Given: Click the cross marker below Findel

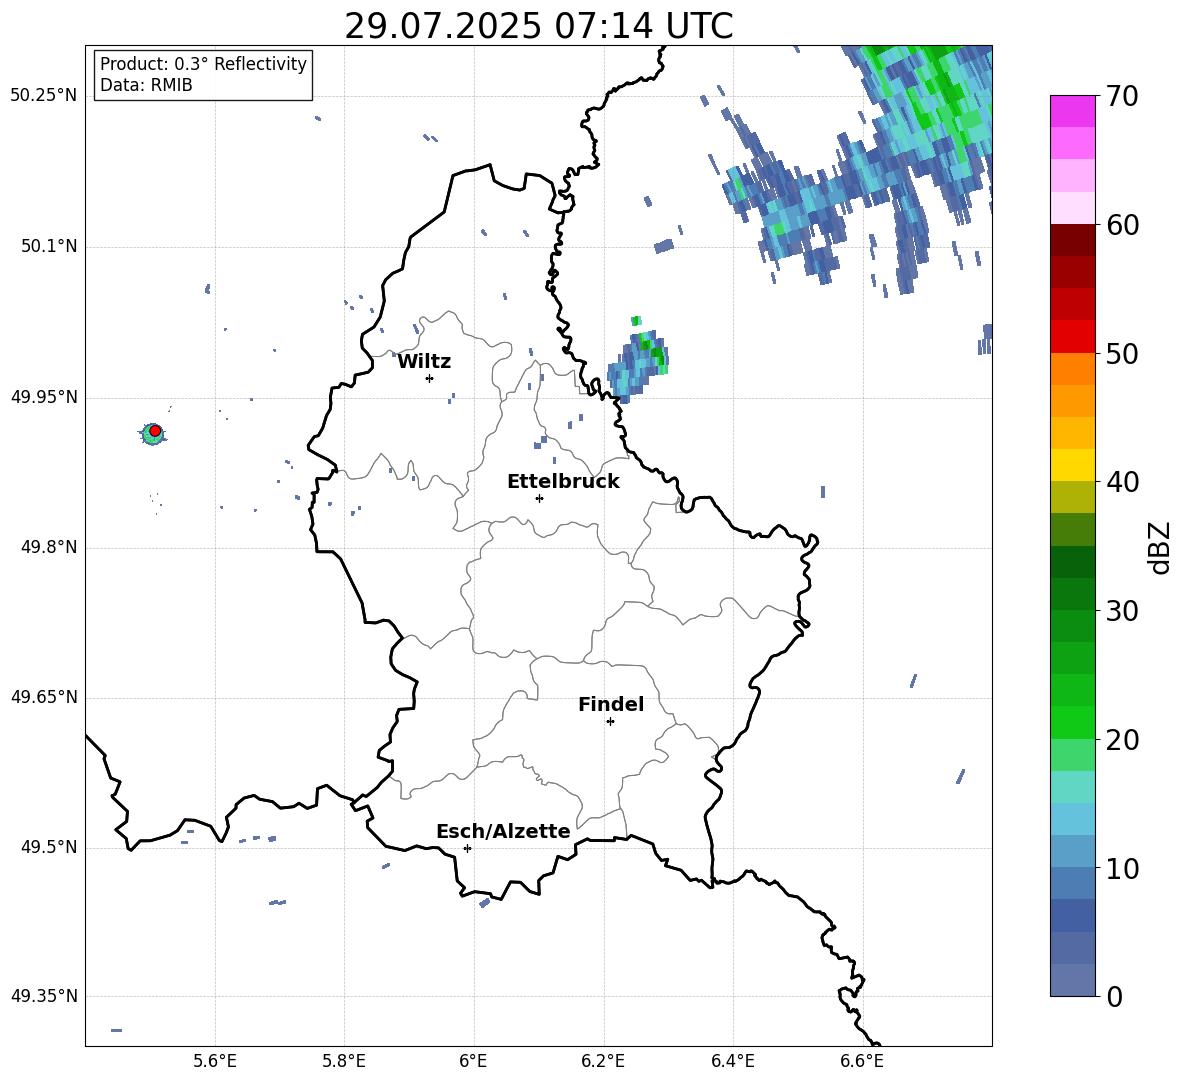Looking at the screenshot, I should tap(610, 722).
